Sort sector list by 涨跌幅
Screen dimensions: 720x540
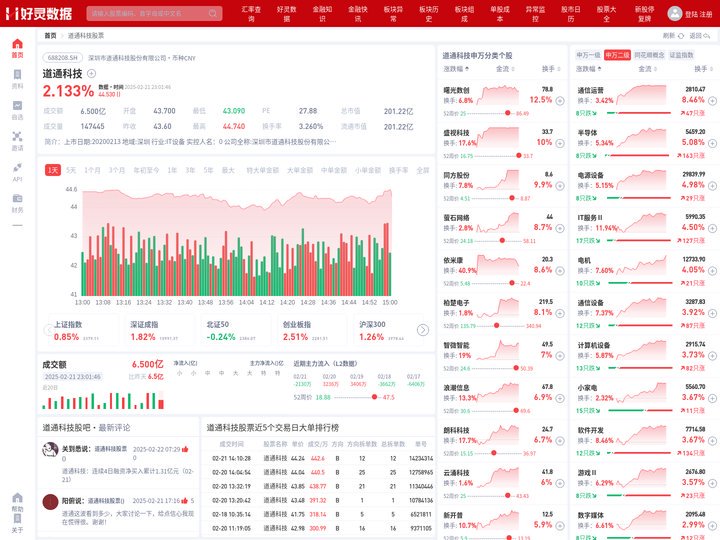[x=589, y=69]
